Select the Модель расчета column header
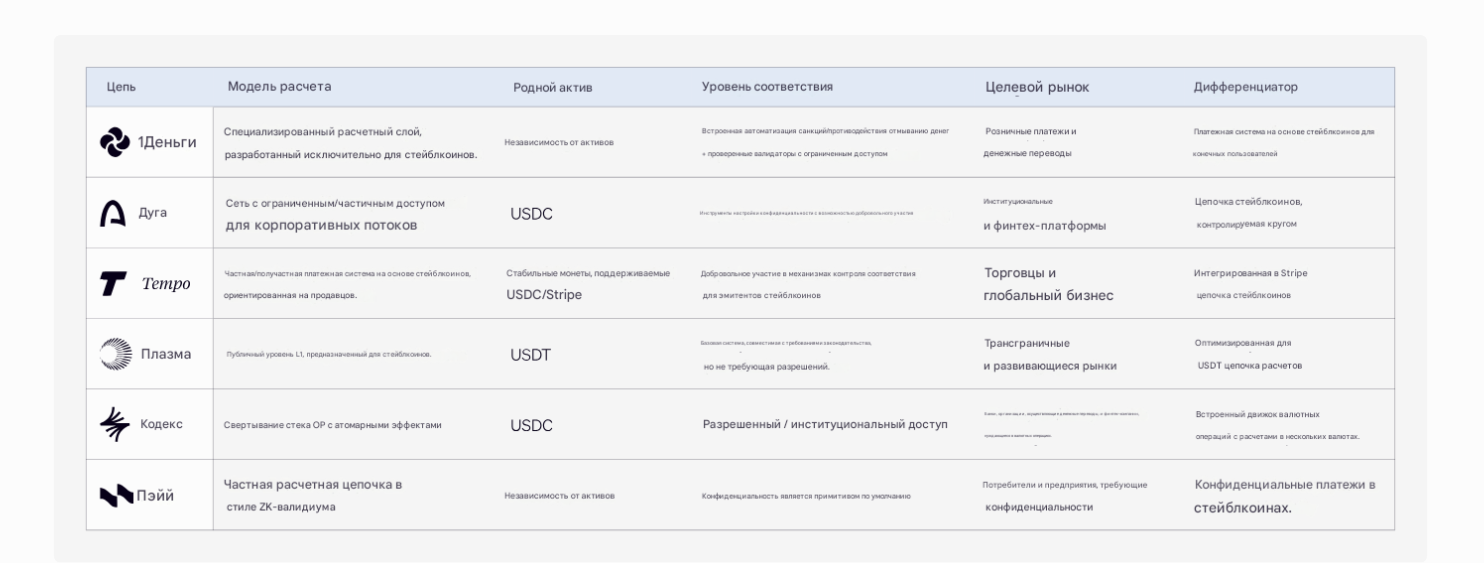This screenshot has height=563, width=1484. click(279, 87)
